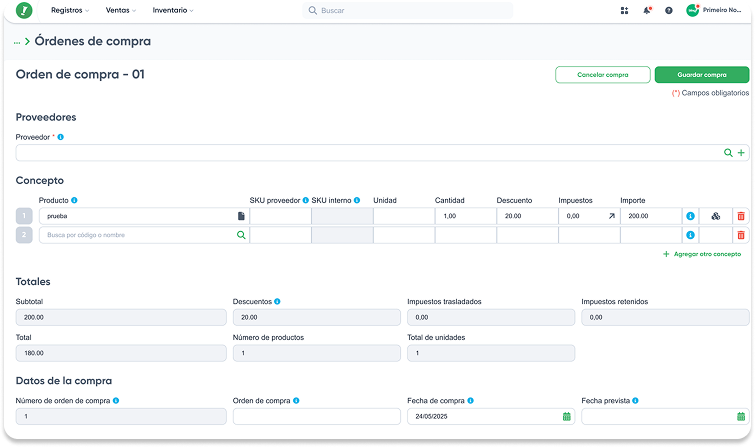Click Unidad field in row 1

[404, 216]
